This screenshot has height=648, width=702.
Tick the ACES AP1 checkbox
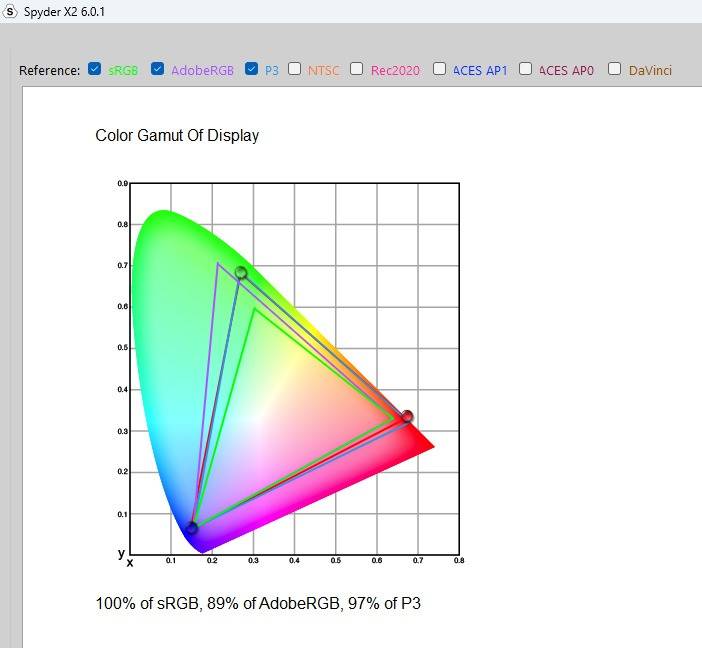point(440,70)
